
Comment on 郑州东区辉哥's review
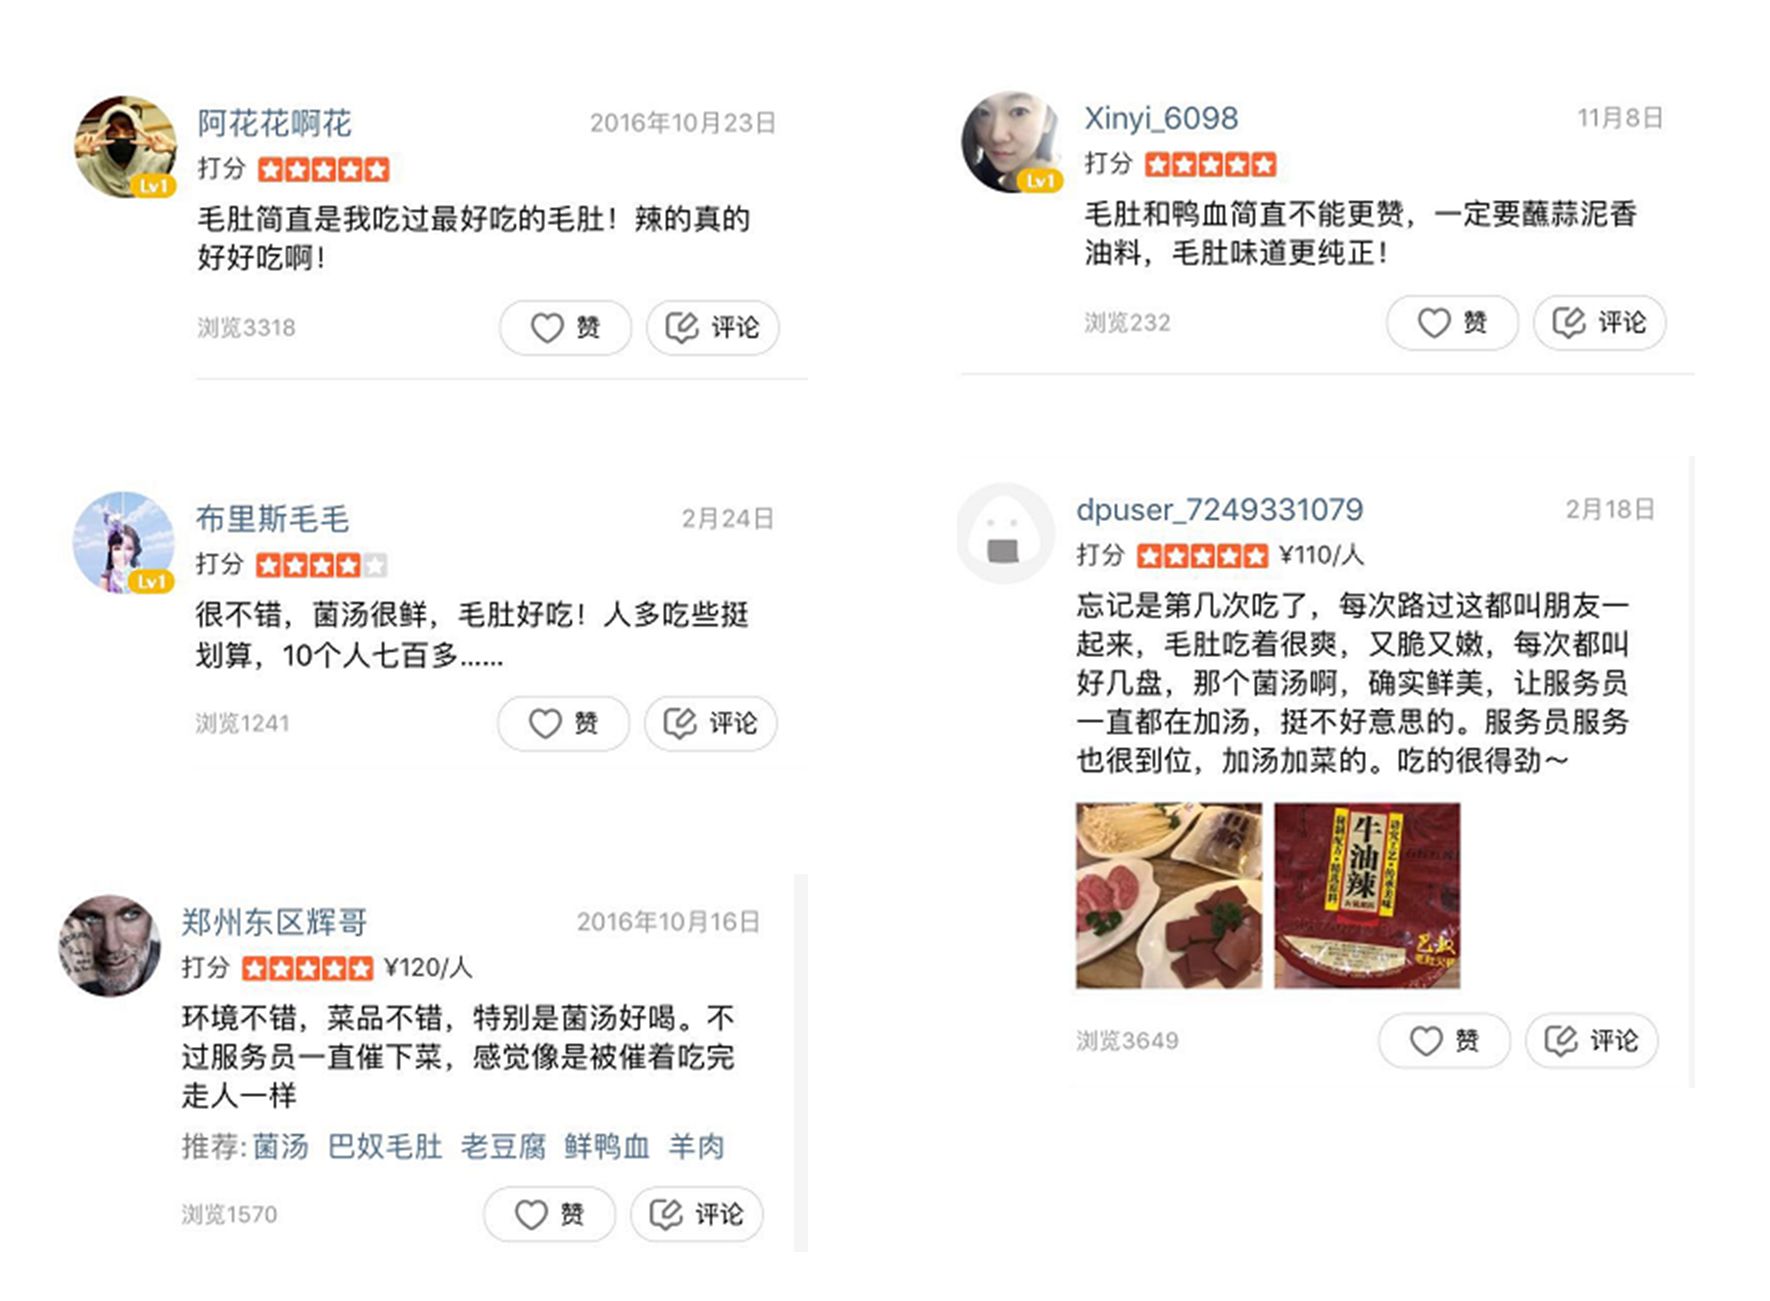pyautogui.click(x=696, y=1214)
